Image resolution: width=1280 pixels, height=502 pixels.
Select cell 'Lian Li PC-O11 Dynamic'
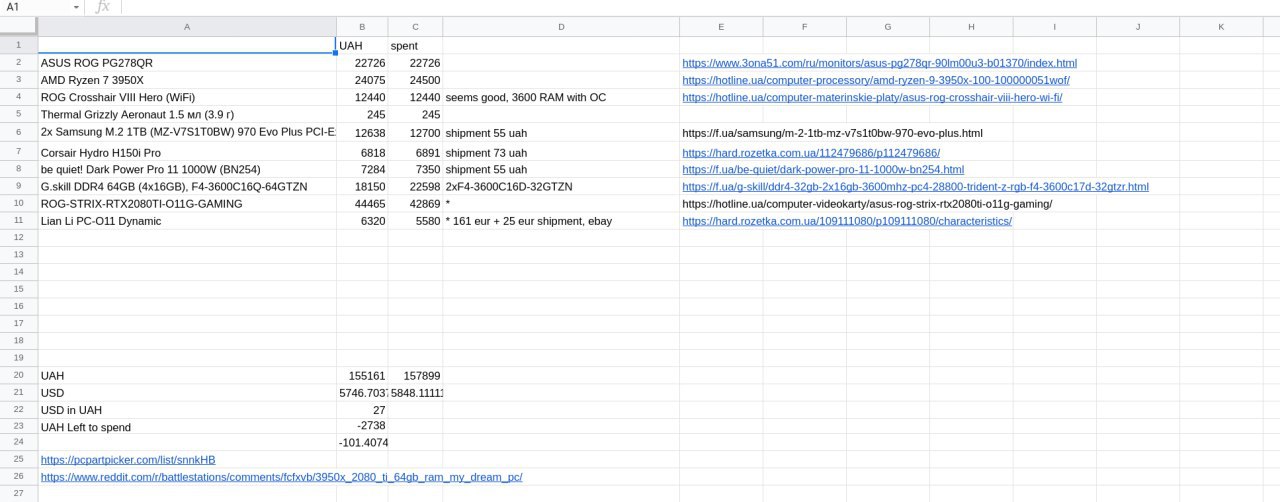(187, 221)
